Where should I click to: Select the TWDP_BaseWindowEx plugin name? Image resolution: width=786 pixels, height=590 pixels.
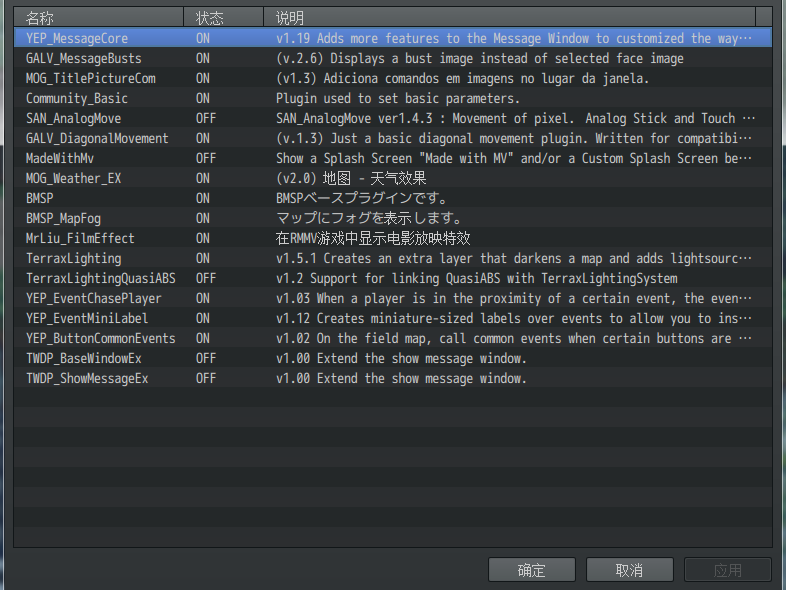[x=84, y=358]
